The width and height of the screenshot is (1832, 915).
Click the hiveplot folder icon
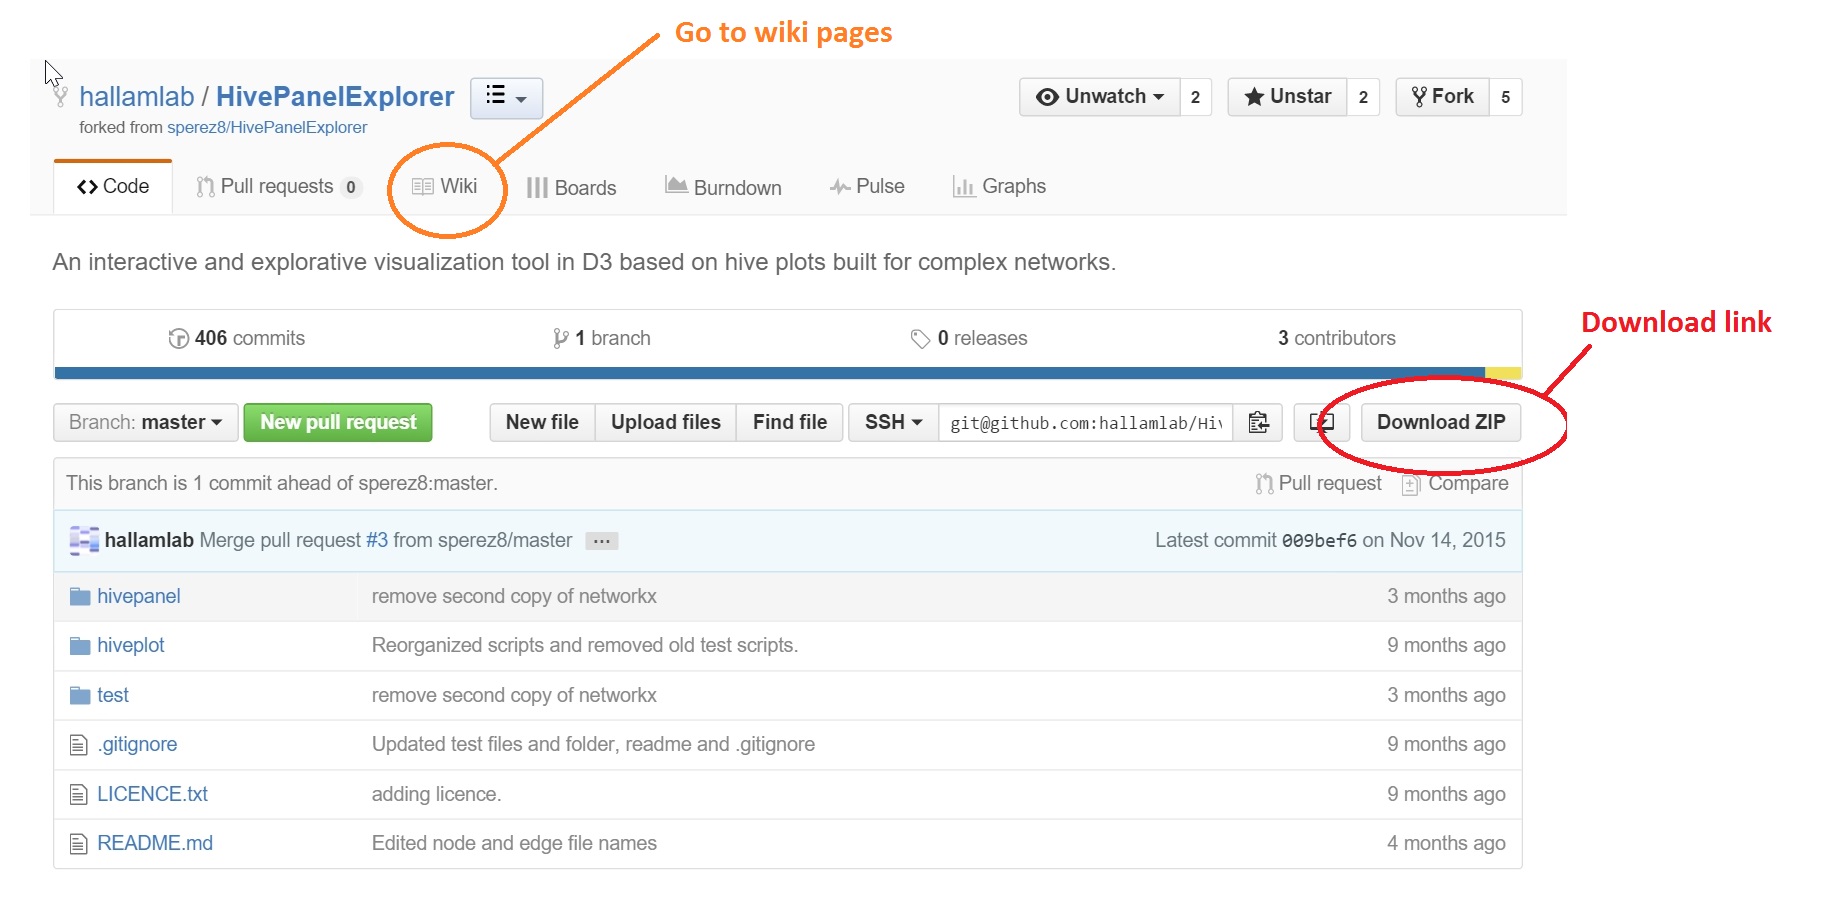(80, 646)
